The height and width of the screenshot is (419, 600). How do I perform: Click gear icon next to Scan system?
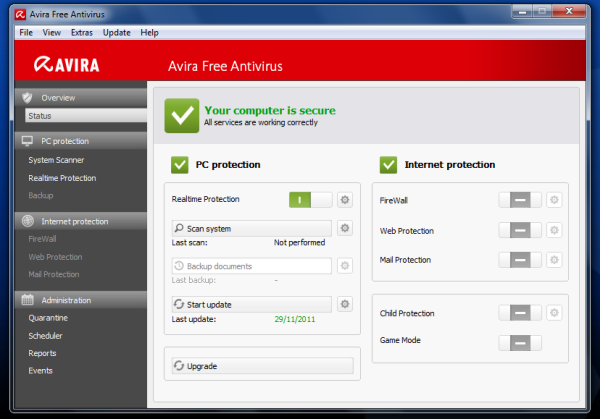tap(345, 229)
